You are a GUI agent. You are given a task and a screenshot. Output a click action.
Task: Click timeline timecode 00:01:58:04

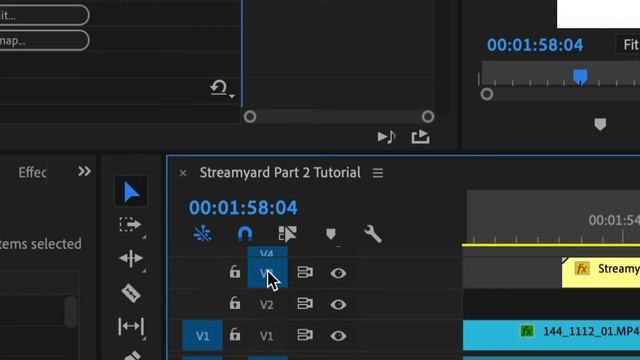click(x=243, y=208)
